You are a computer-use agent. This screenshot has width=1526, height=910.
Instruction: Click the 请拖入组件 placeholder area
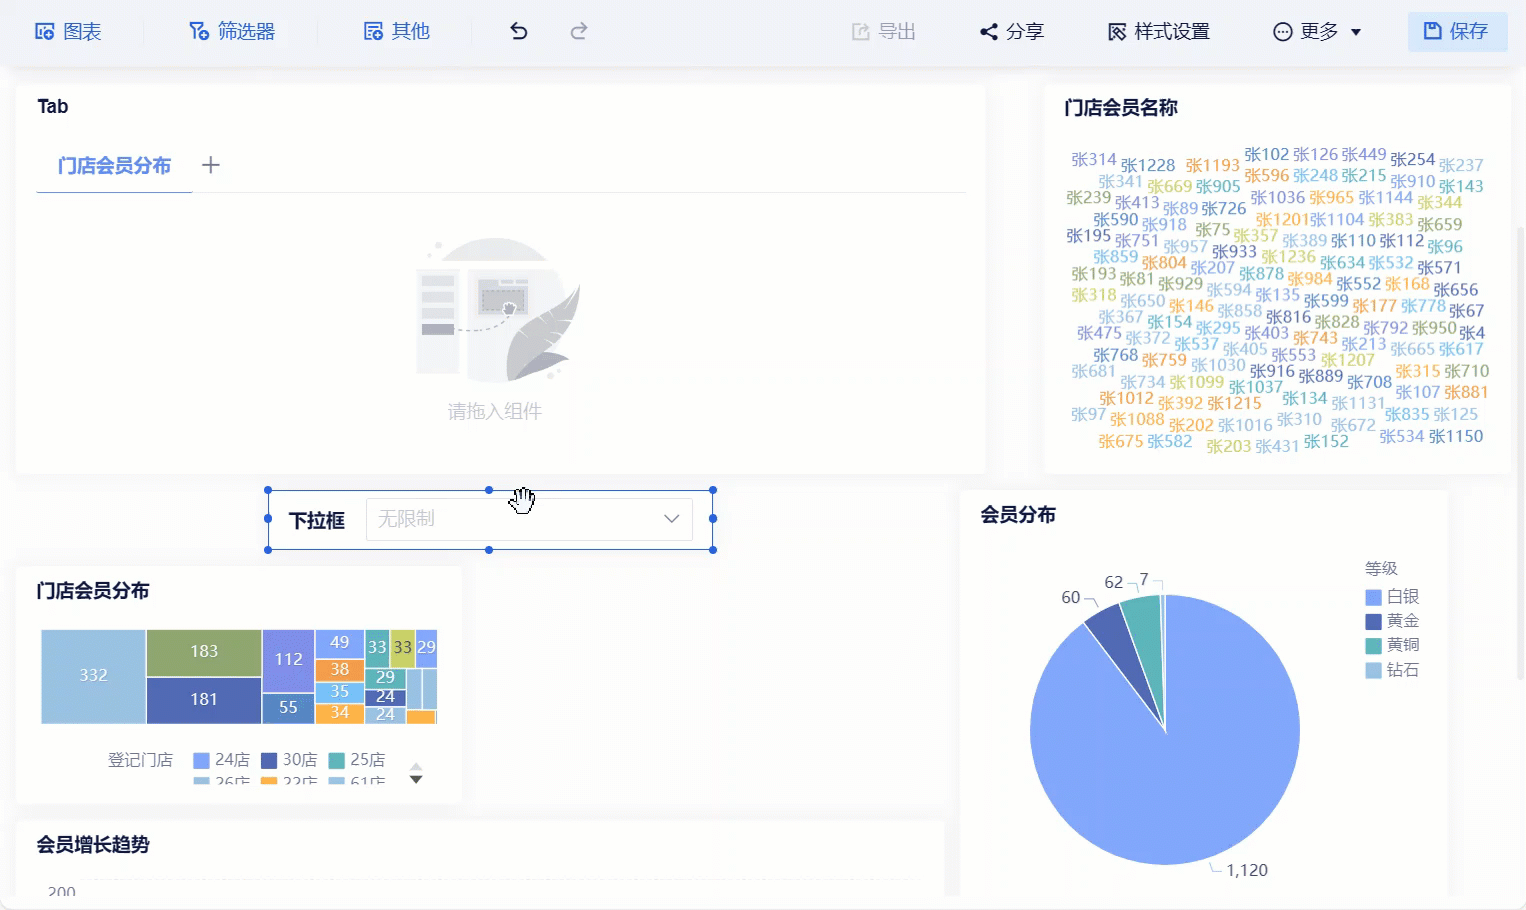click(495, 330)
